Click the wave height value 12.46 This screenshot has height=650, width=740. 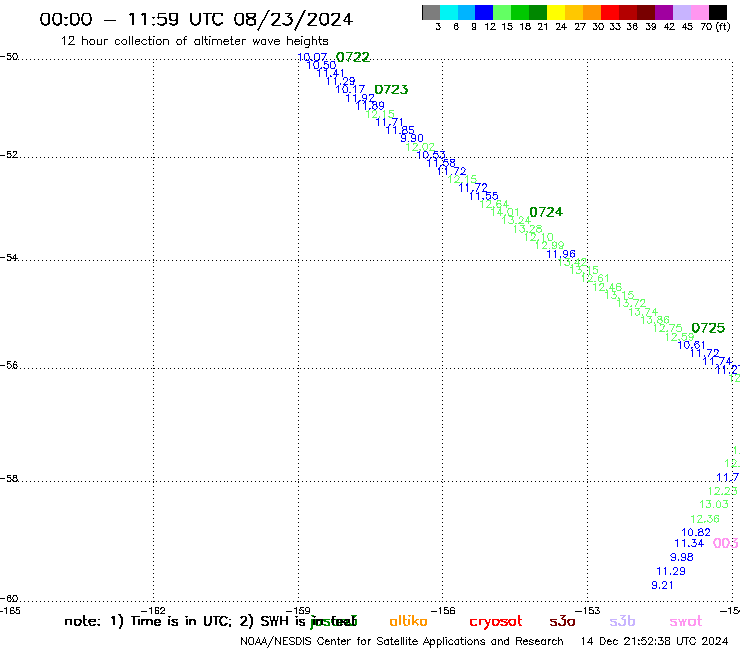pos(607,287)
